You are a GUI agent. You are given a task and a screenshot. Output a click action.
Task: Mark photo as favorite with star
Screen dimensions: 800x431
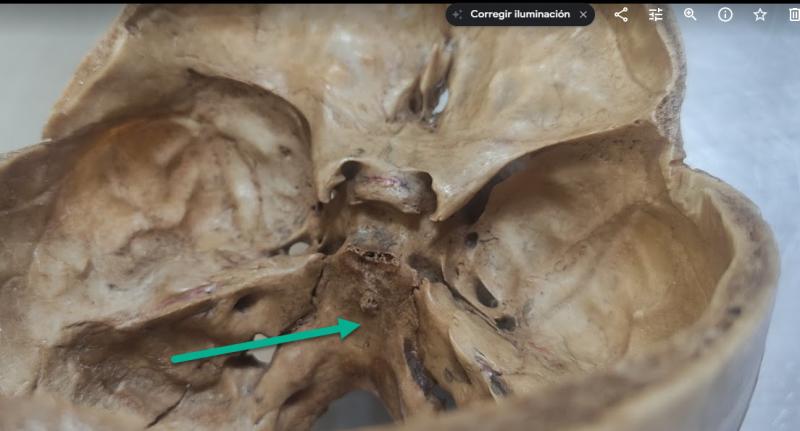click(x=760, y=15)
